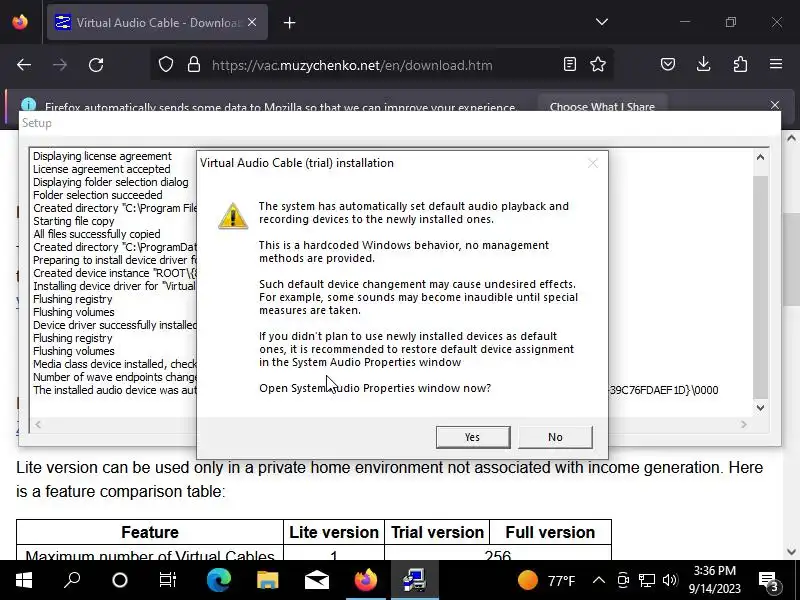Screen dimensions: 800x600
Task: Select log line 'Starting file copy'
Action: [73, 221]
